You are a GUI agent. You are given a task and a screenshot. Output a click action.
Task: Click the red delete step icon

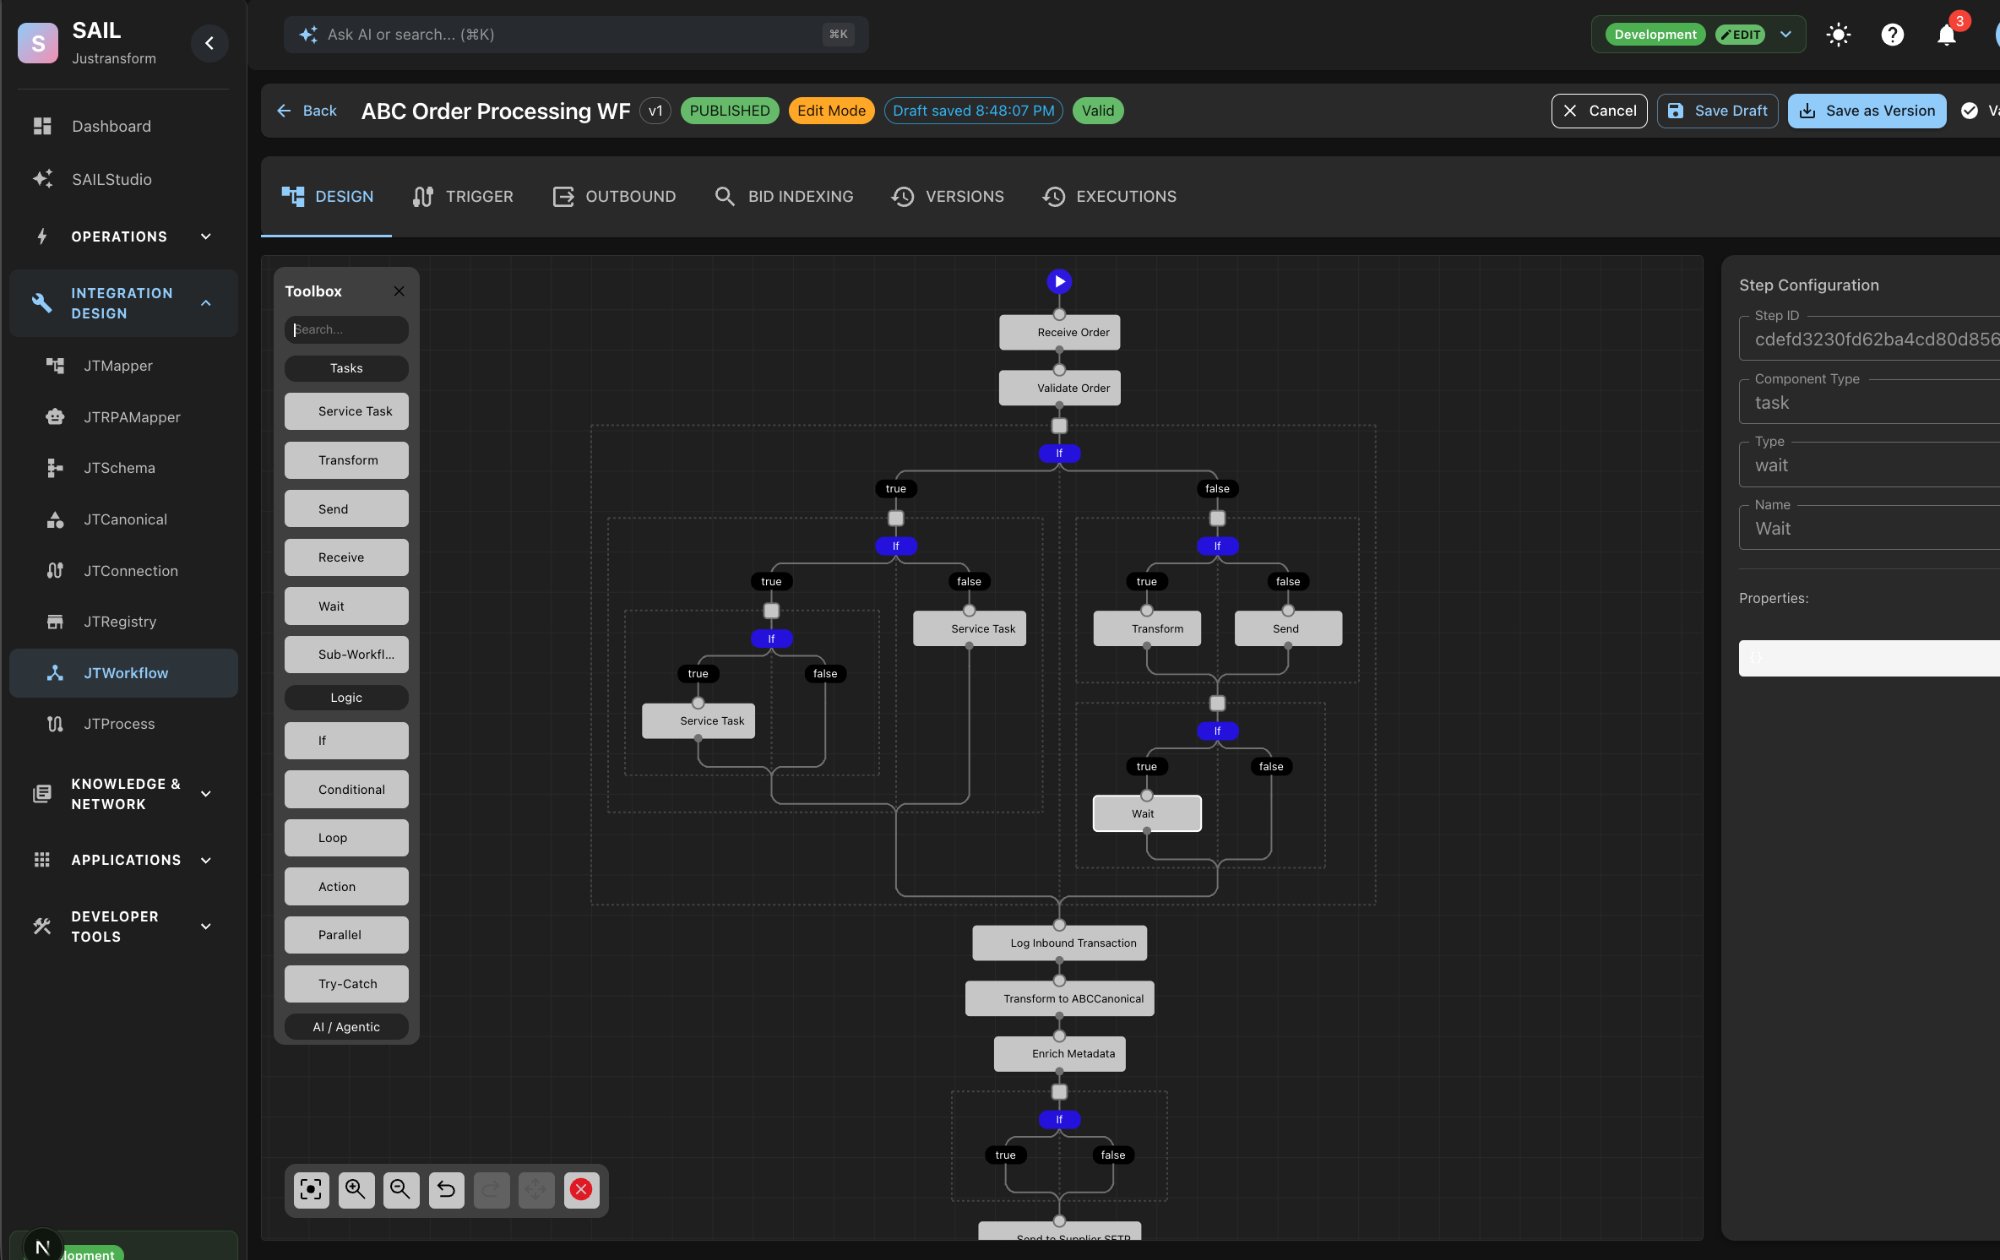581,1189
